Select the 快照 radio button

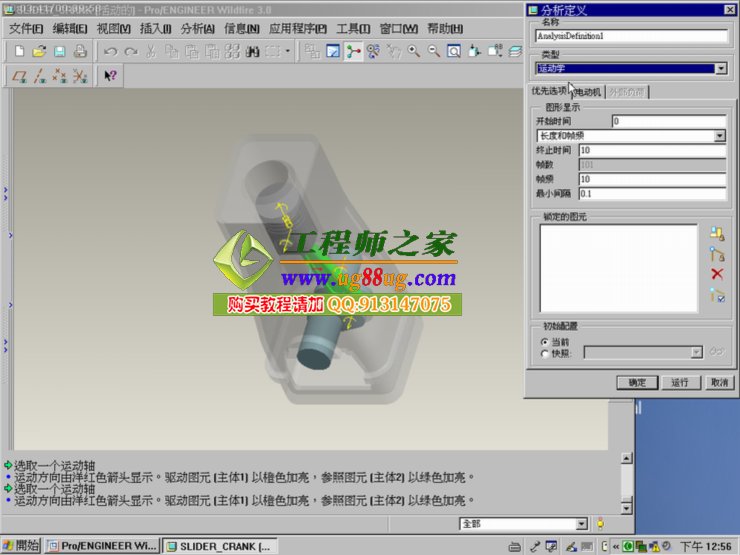(544, 353)
